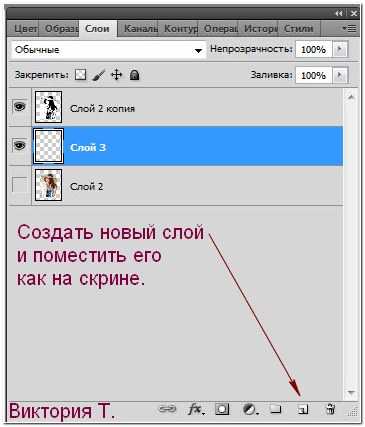Lock transparent pixels icon

pos(80,75)
